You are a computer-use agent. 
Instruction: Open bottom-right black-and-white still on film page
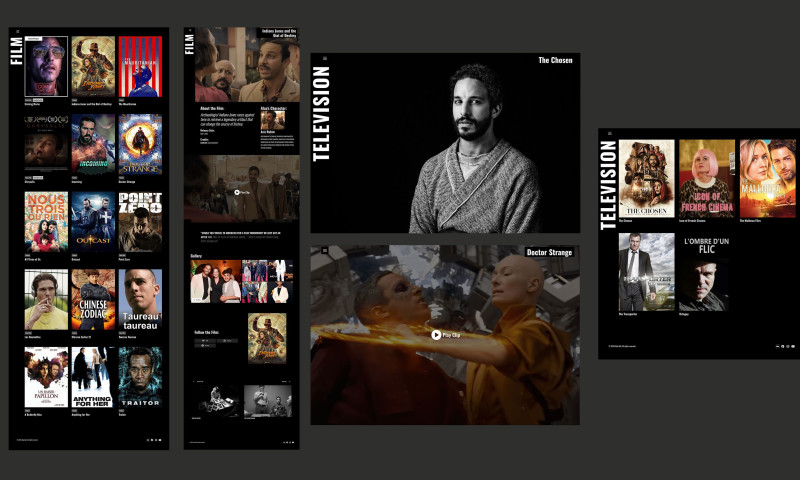click(x=268, y=401)
